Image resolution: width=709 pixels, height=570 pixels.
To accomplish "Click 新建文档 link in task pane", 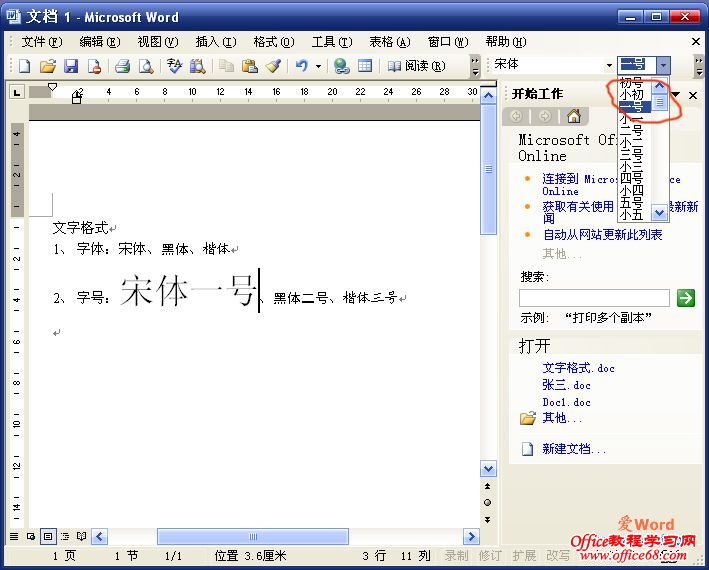I will point(574,449).
